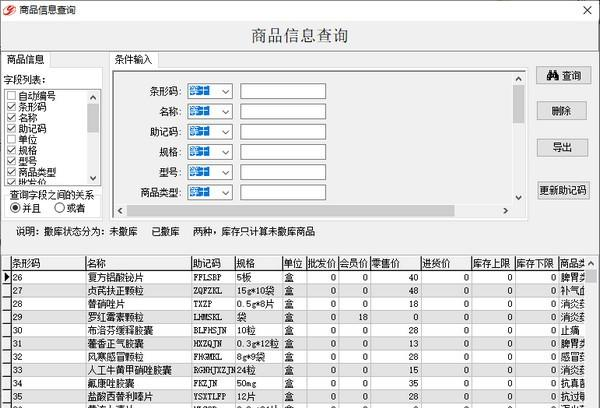Click condition panel scroll-up arrow
This screenshot has height=408, width=600.
click(518, 79)
